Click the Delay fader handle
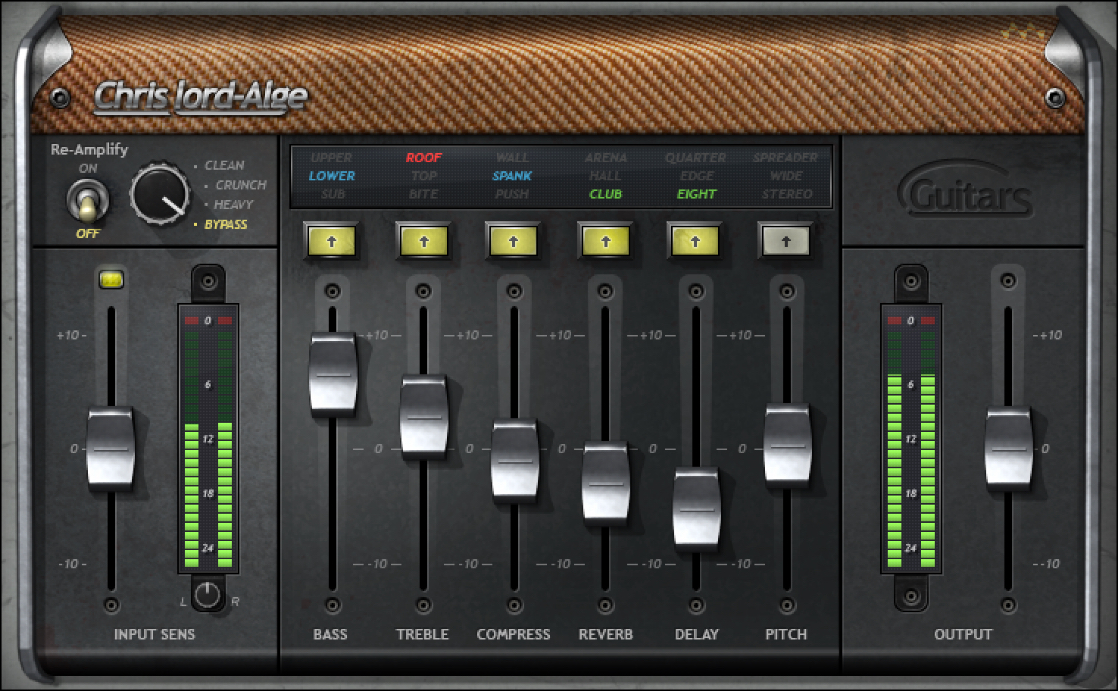Screen dimensions: 1118x691 696,509
